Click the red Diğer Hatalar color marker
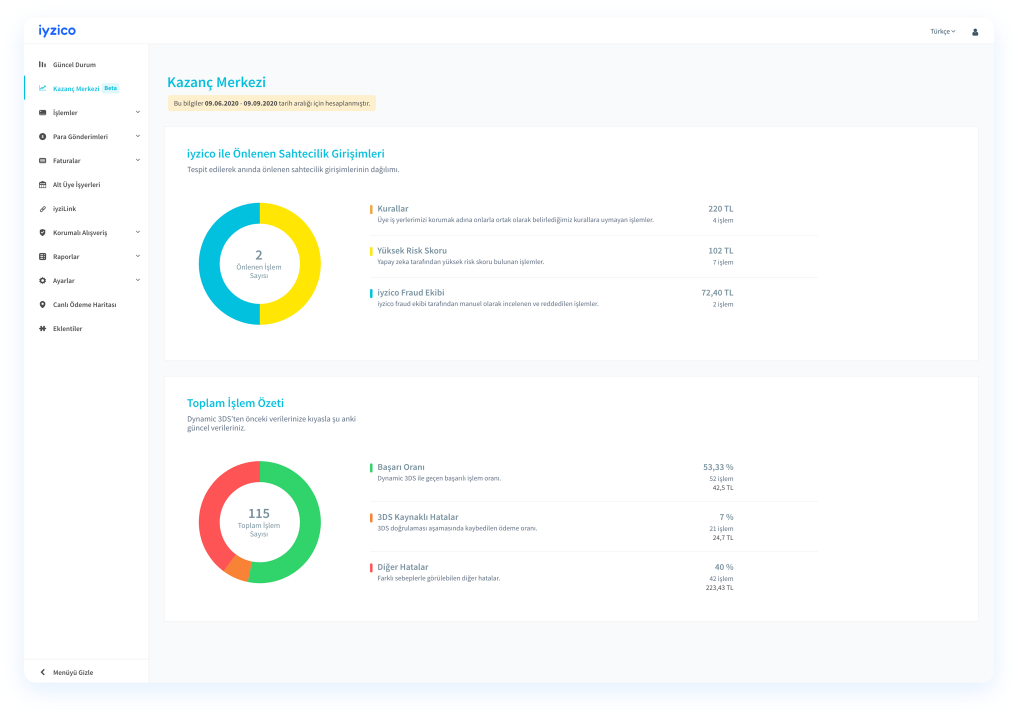 click(371, 568)
